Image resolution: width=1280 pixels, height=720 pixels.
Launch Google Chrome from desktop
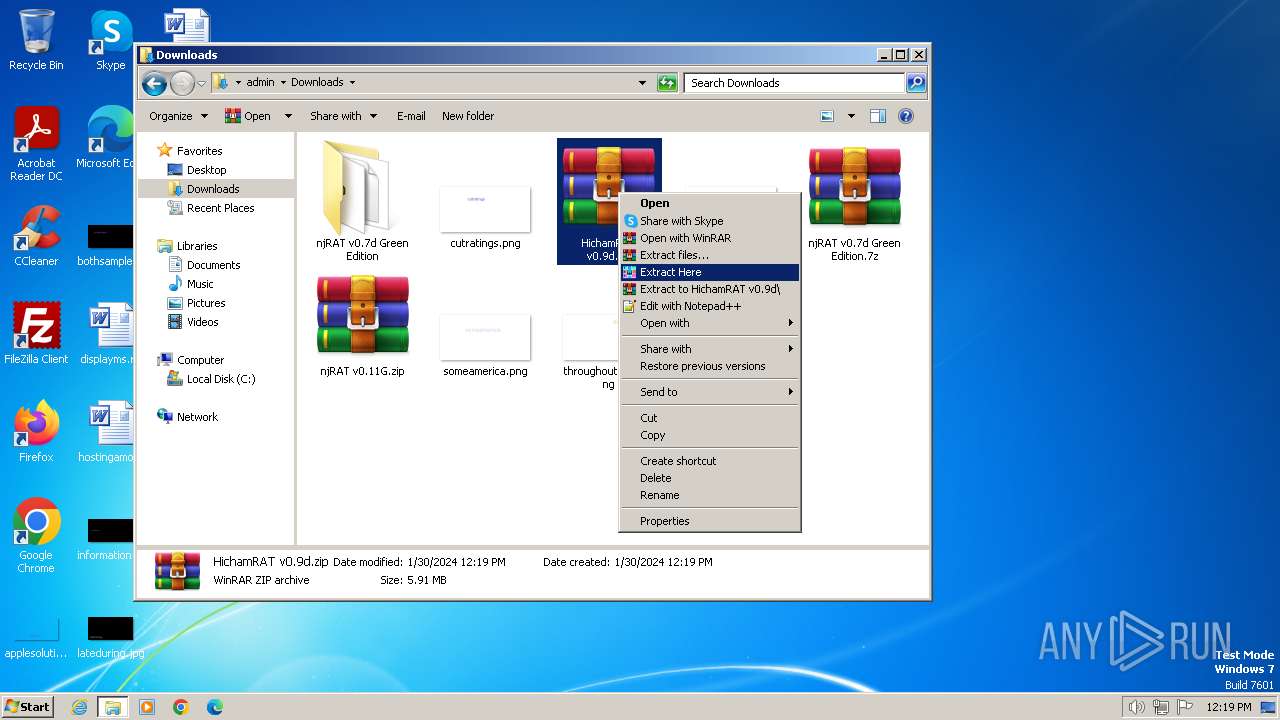pyautogui.click(x=36, y=535)
